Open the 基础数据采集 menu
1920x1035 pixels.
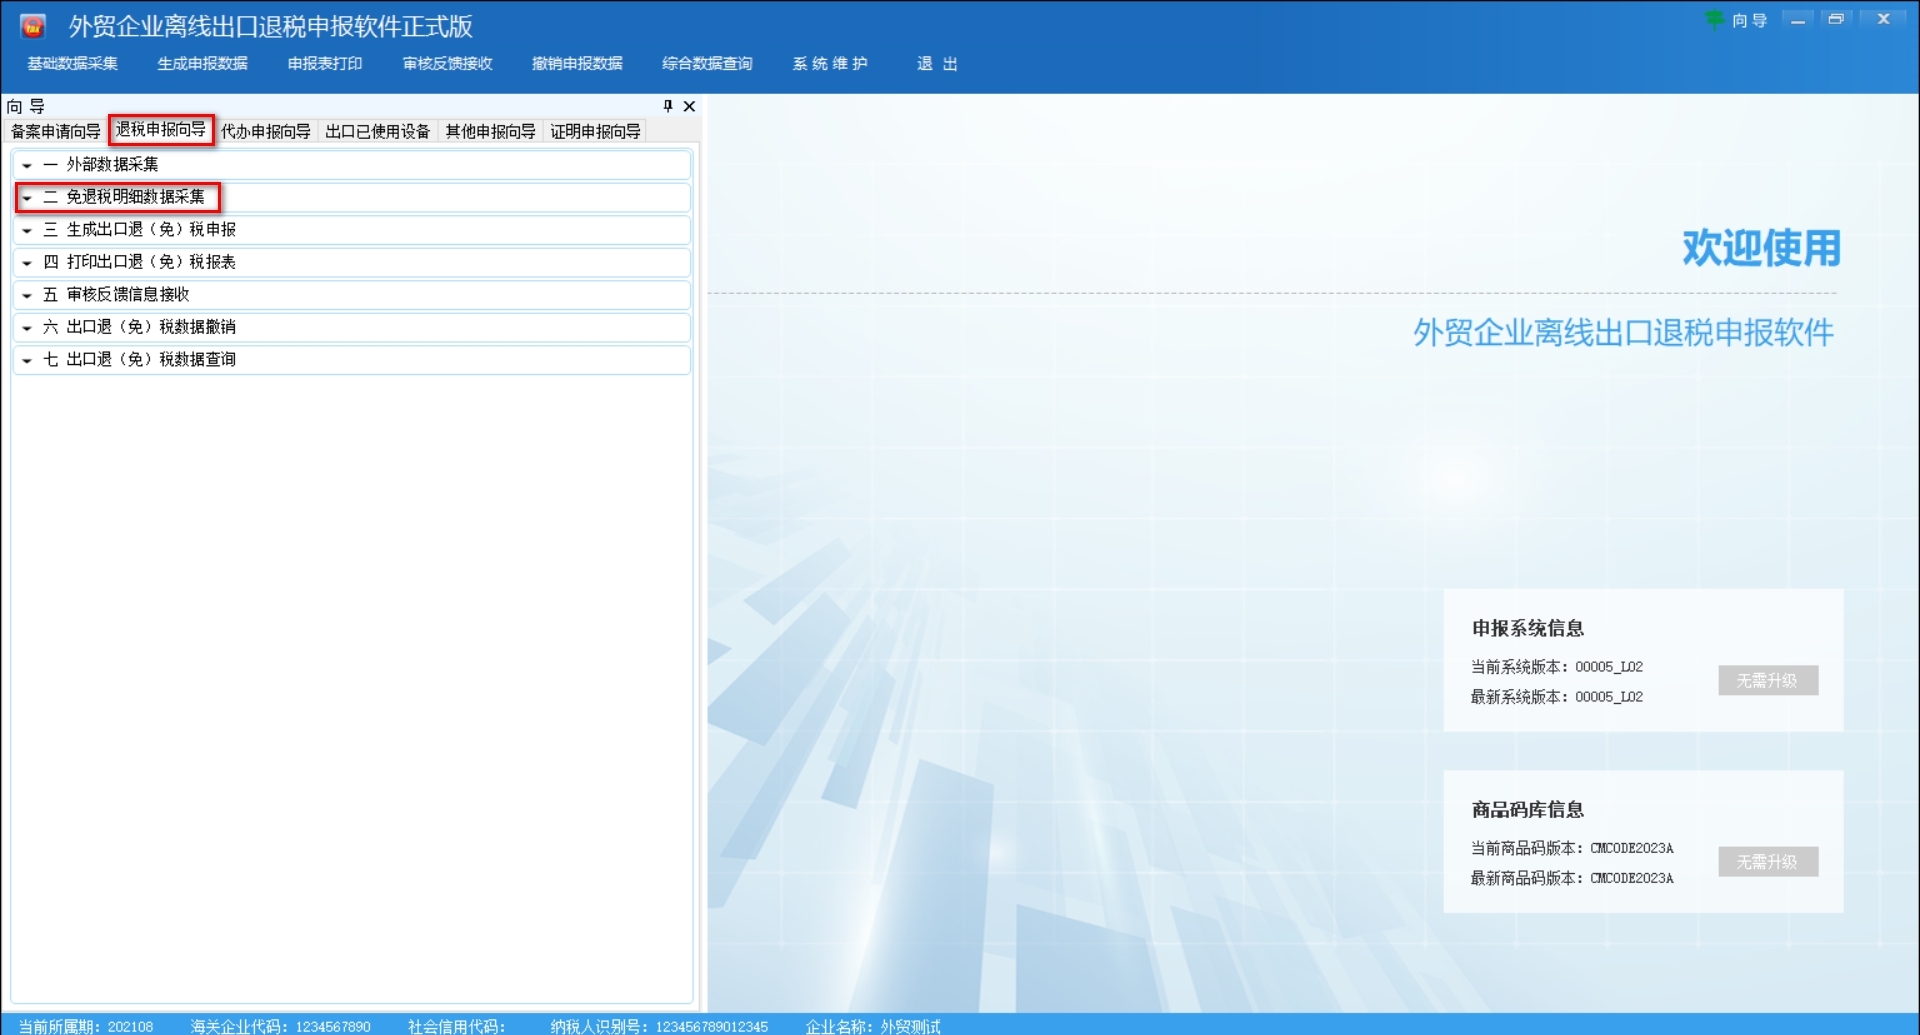click(x=71, y=63)
